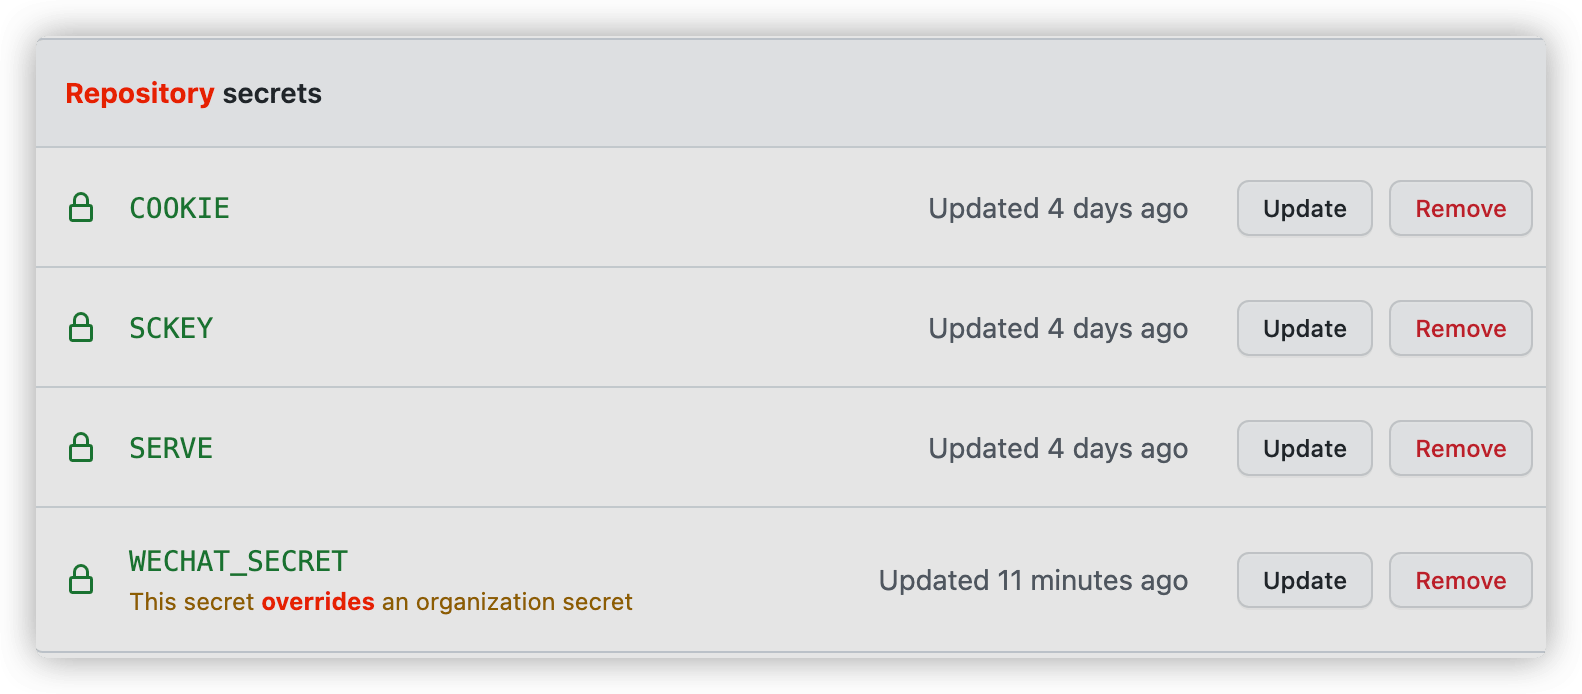This screenshot has height=694, width=1582.
Task: Update the COOKIE secret
Action: tap(1305, 208)
